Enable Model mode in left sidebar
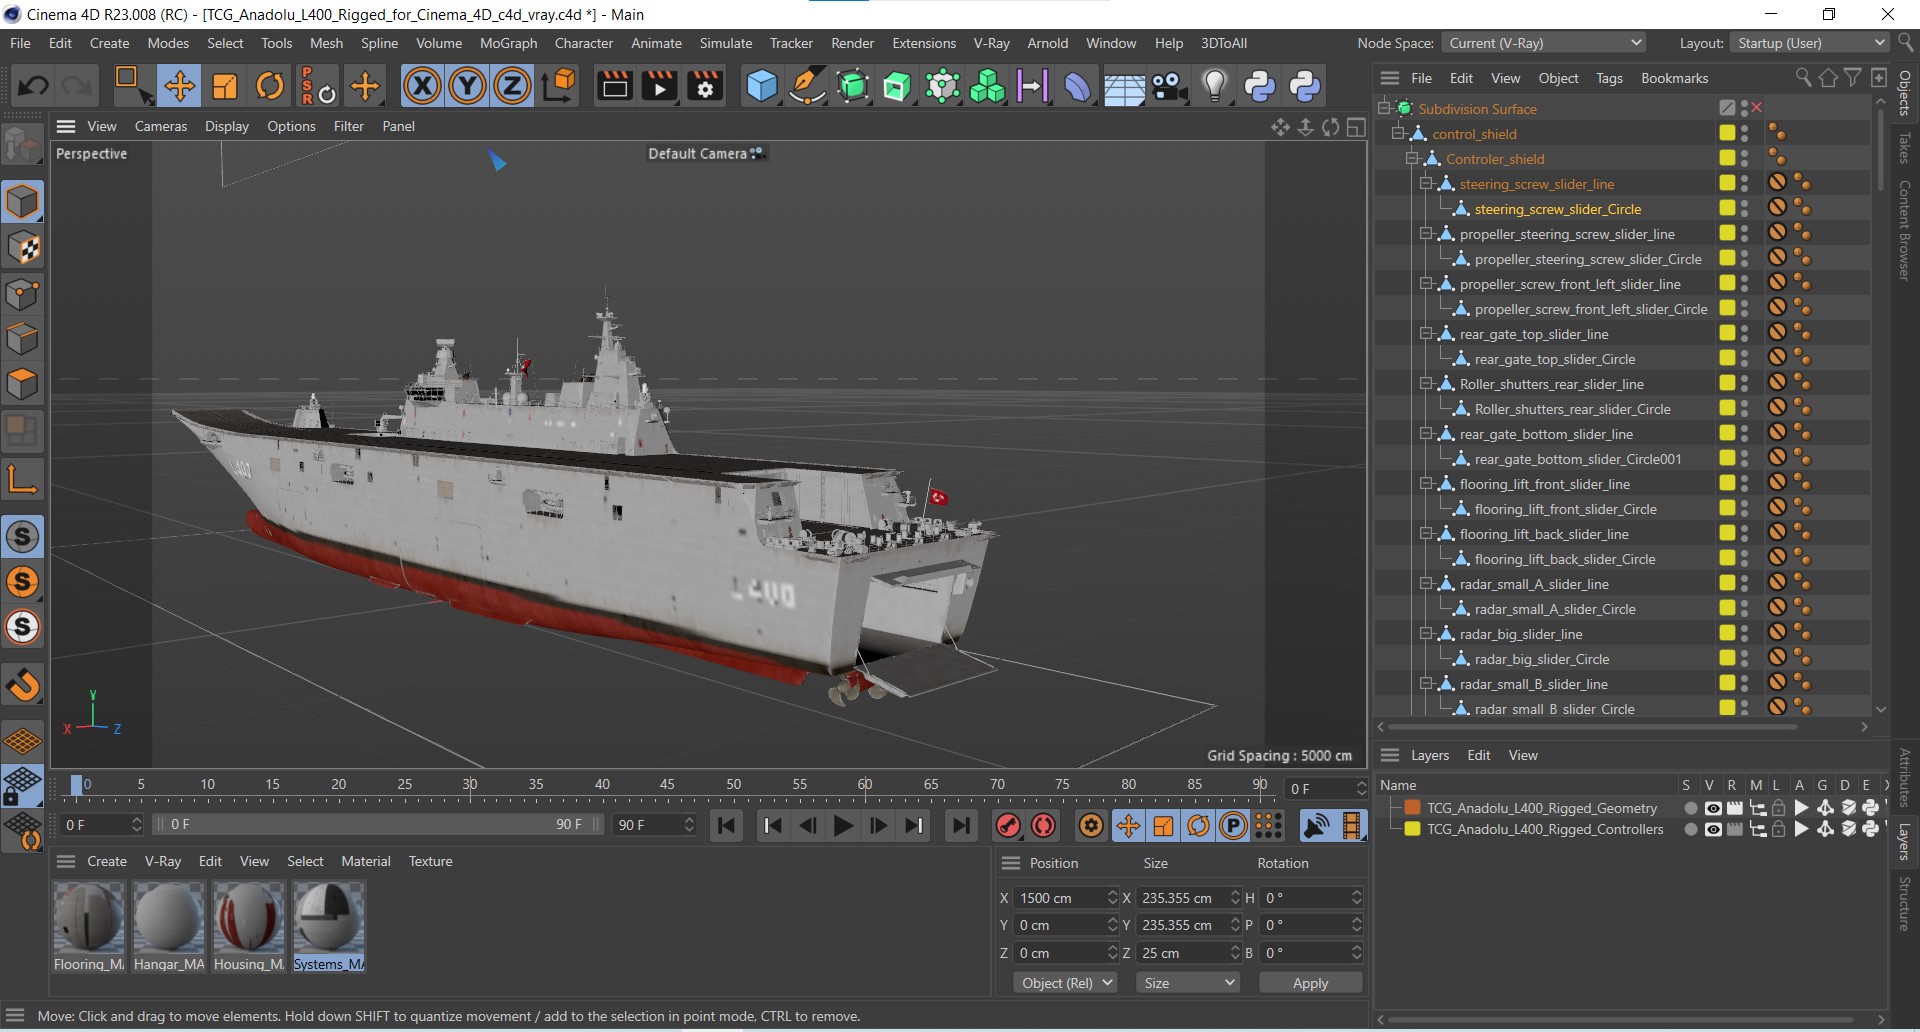The width and height of the screenshot is (1920, 1032). pos(22,202)
